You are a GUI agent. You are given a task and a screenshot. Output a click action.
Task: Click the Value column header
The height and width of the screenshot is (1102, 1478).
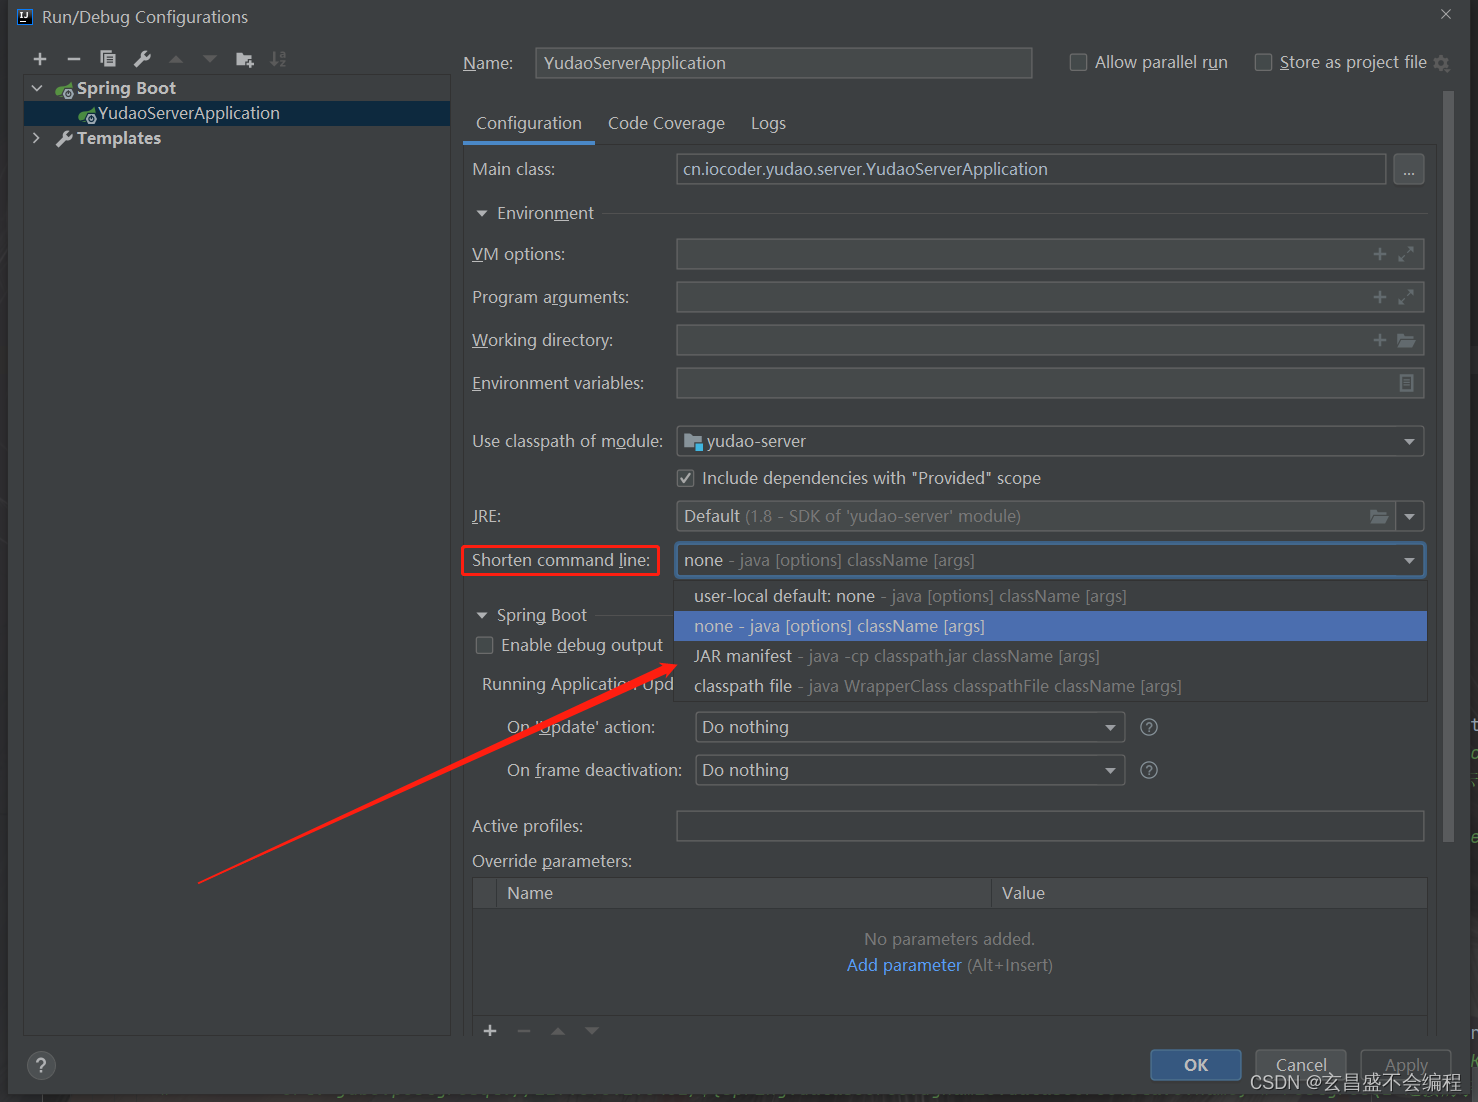click(1208, 893)
